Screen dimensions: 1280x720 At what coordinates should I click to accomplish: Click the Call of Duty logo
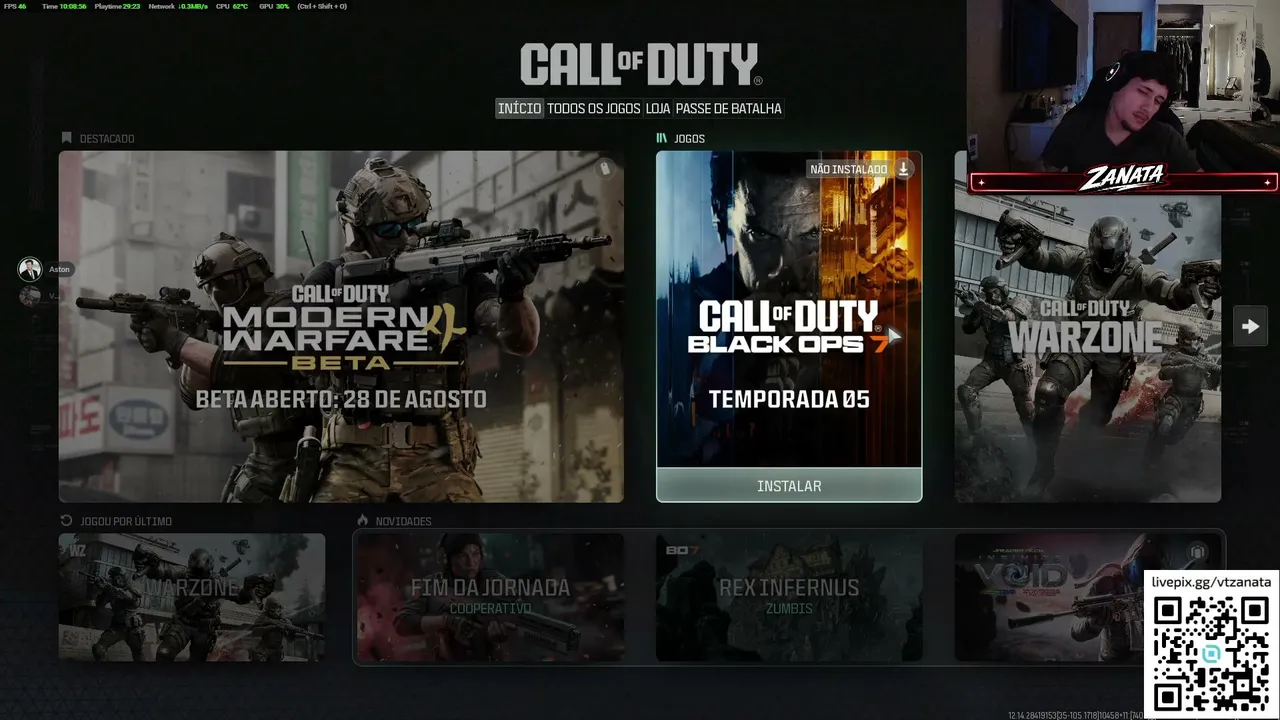coord(641,65)
